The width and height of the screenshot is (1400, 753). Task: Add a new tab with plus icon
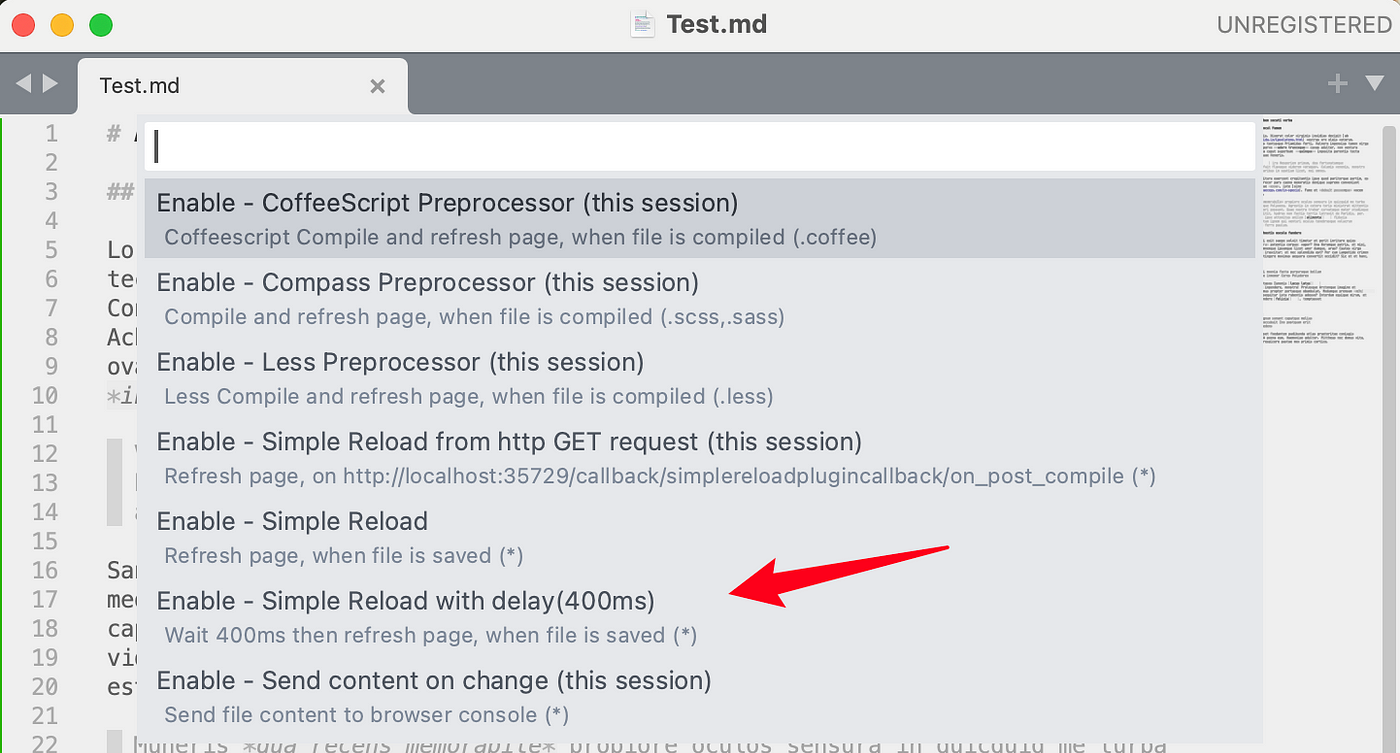(x=1337, y=84)
